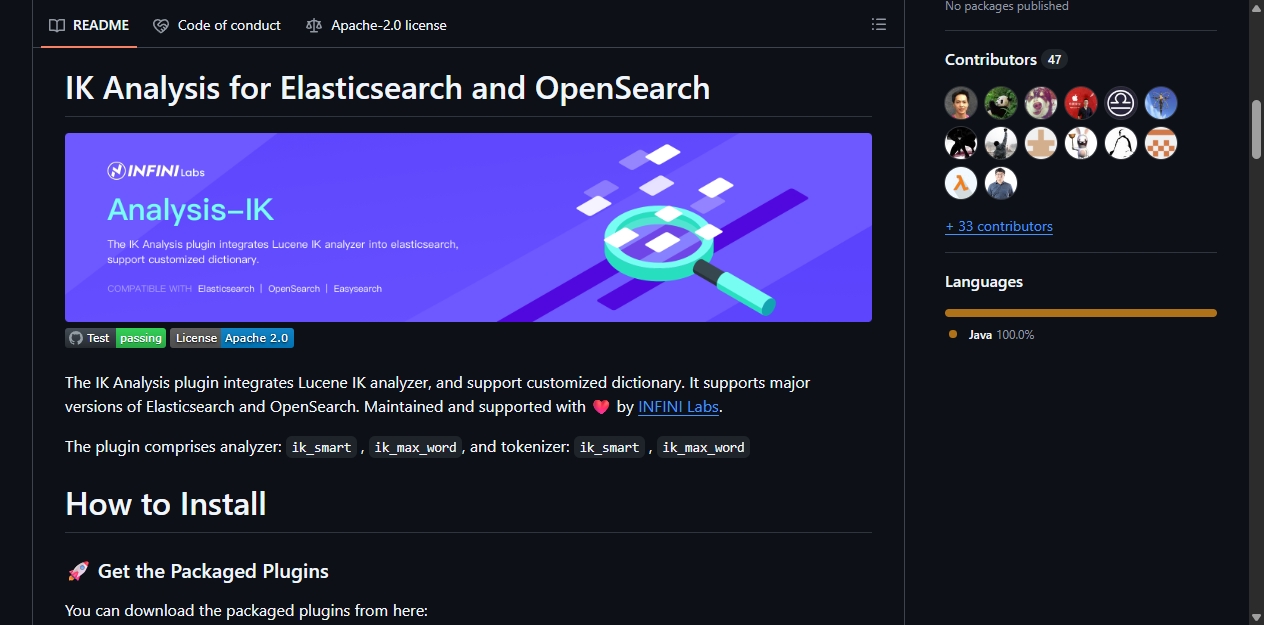Screen dimensions: 1264x625
Task: Open the tan cross identicon contributor
Action: click(1041, 143)
